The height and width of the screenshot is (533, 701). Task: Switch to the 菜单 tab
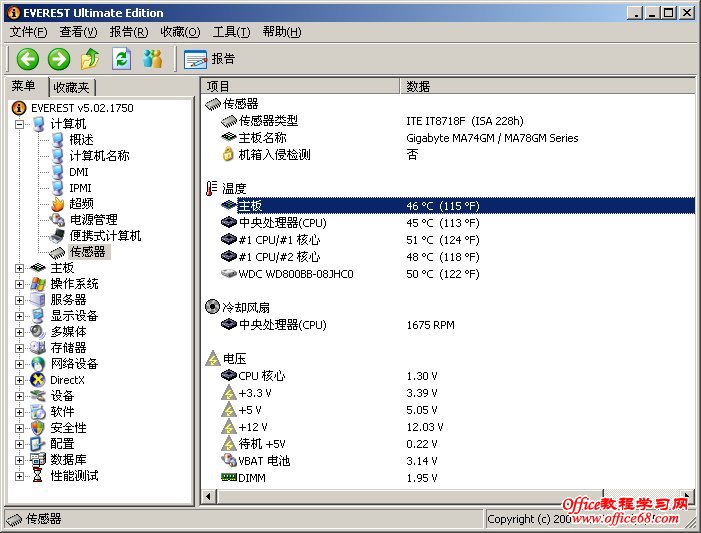tap(25, 85)
